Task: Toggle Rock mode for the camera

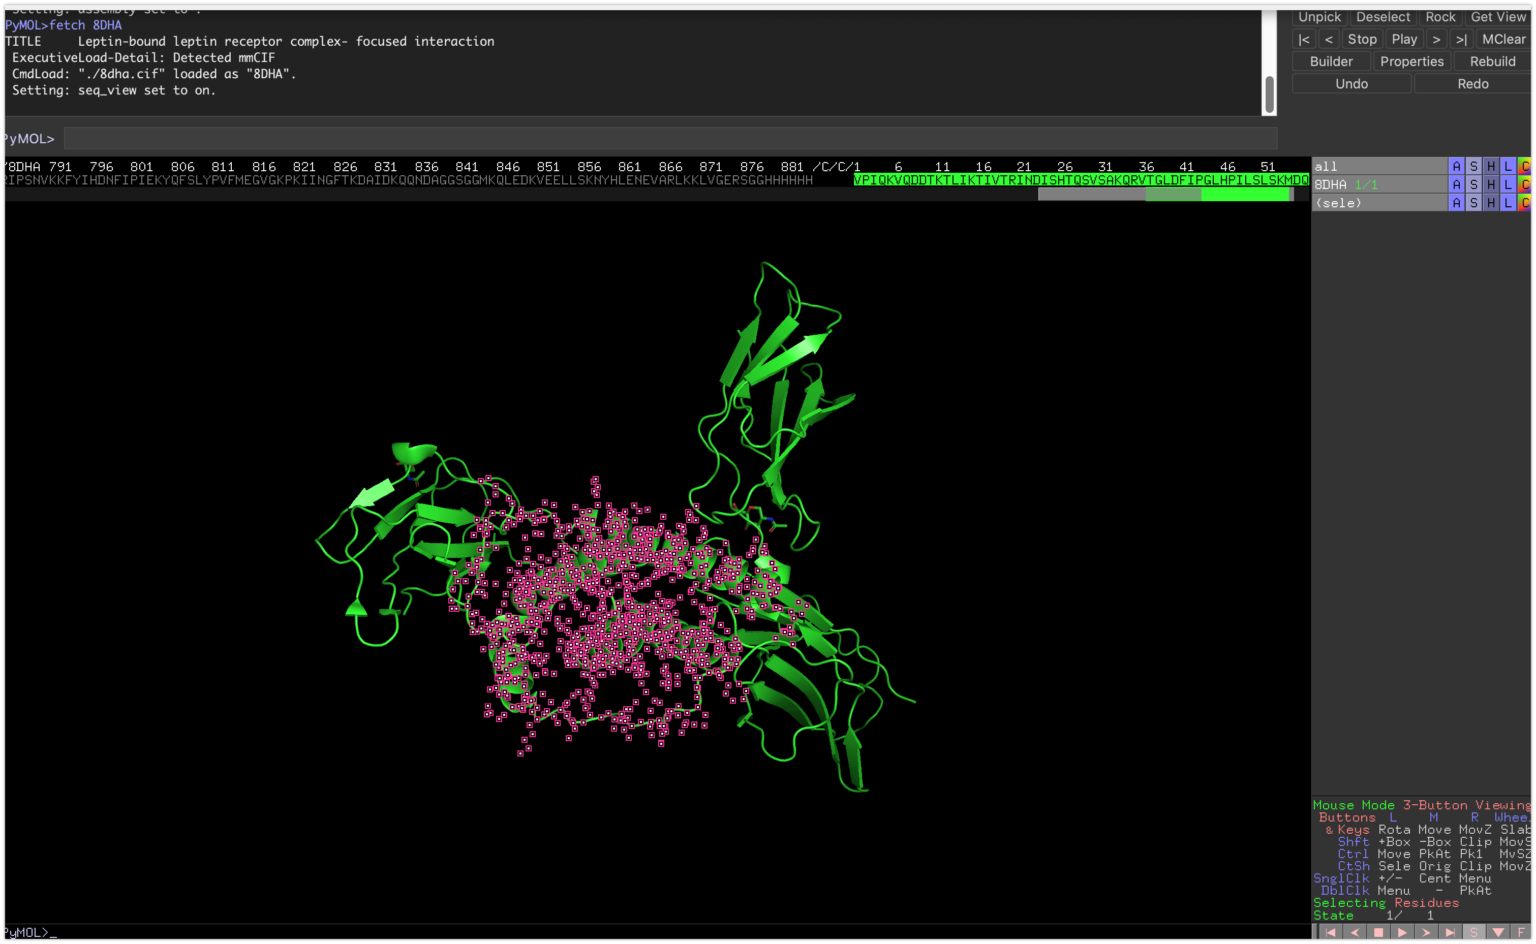Action: coord(1440,17)
